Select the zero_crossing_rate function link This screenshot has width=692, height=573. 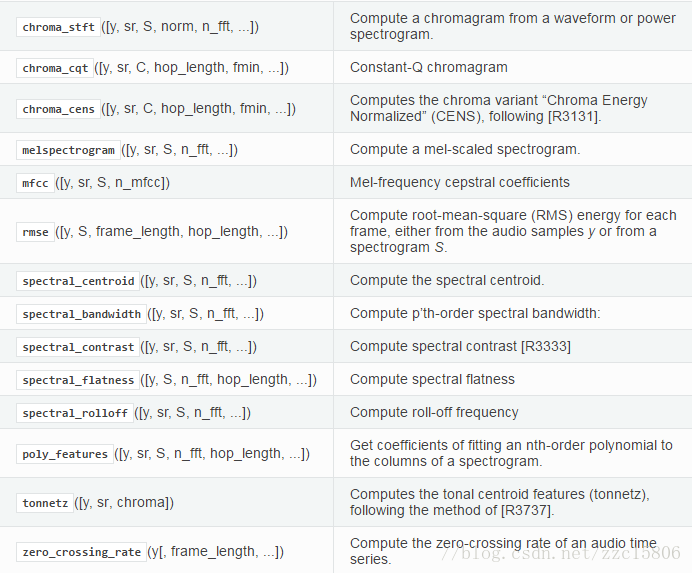[x=81, y=552]
